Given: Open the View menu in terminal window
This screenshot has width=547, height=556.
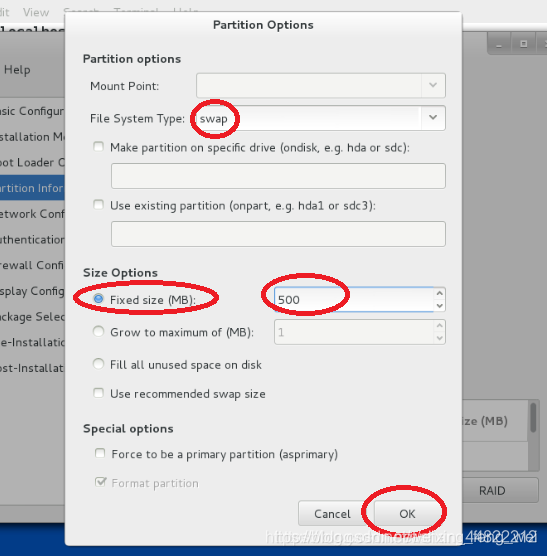Looking at the screenshot, I should click(36, 12).
